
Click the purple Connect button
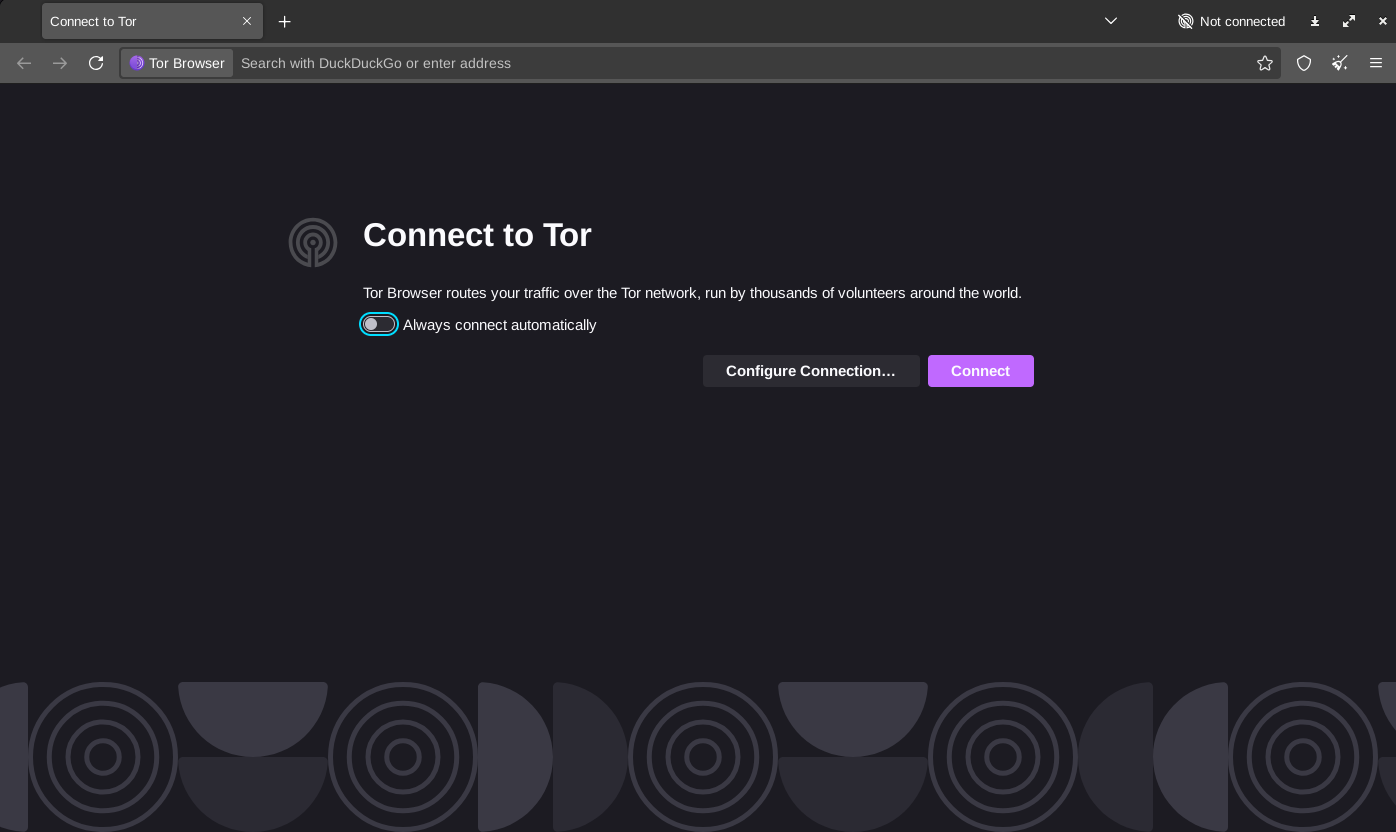[x=981, y=371]
